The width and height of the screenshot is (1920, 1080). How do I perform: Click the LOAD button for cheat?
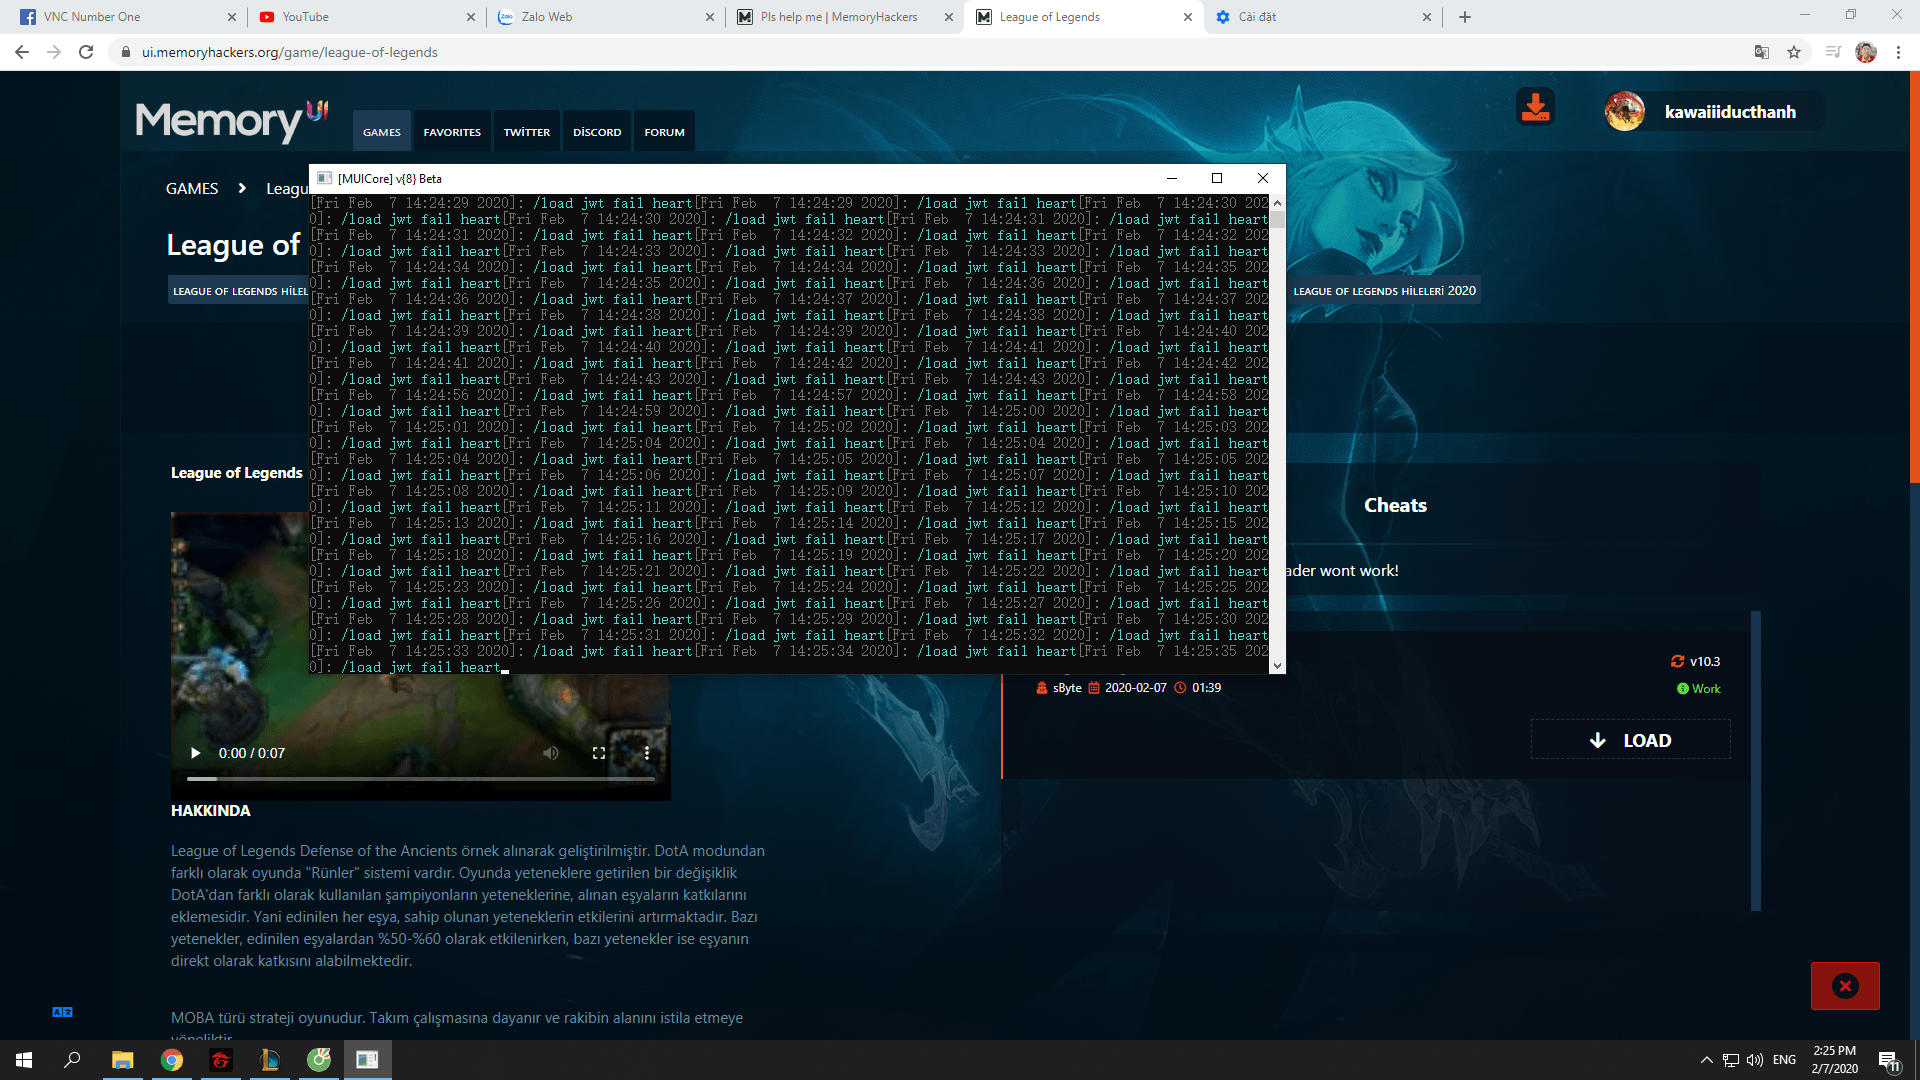click(x=1630, y=740)
